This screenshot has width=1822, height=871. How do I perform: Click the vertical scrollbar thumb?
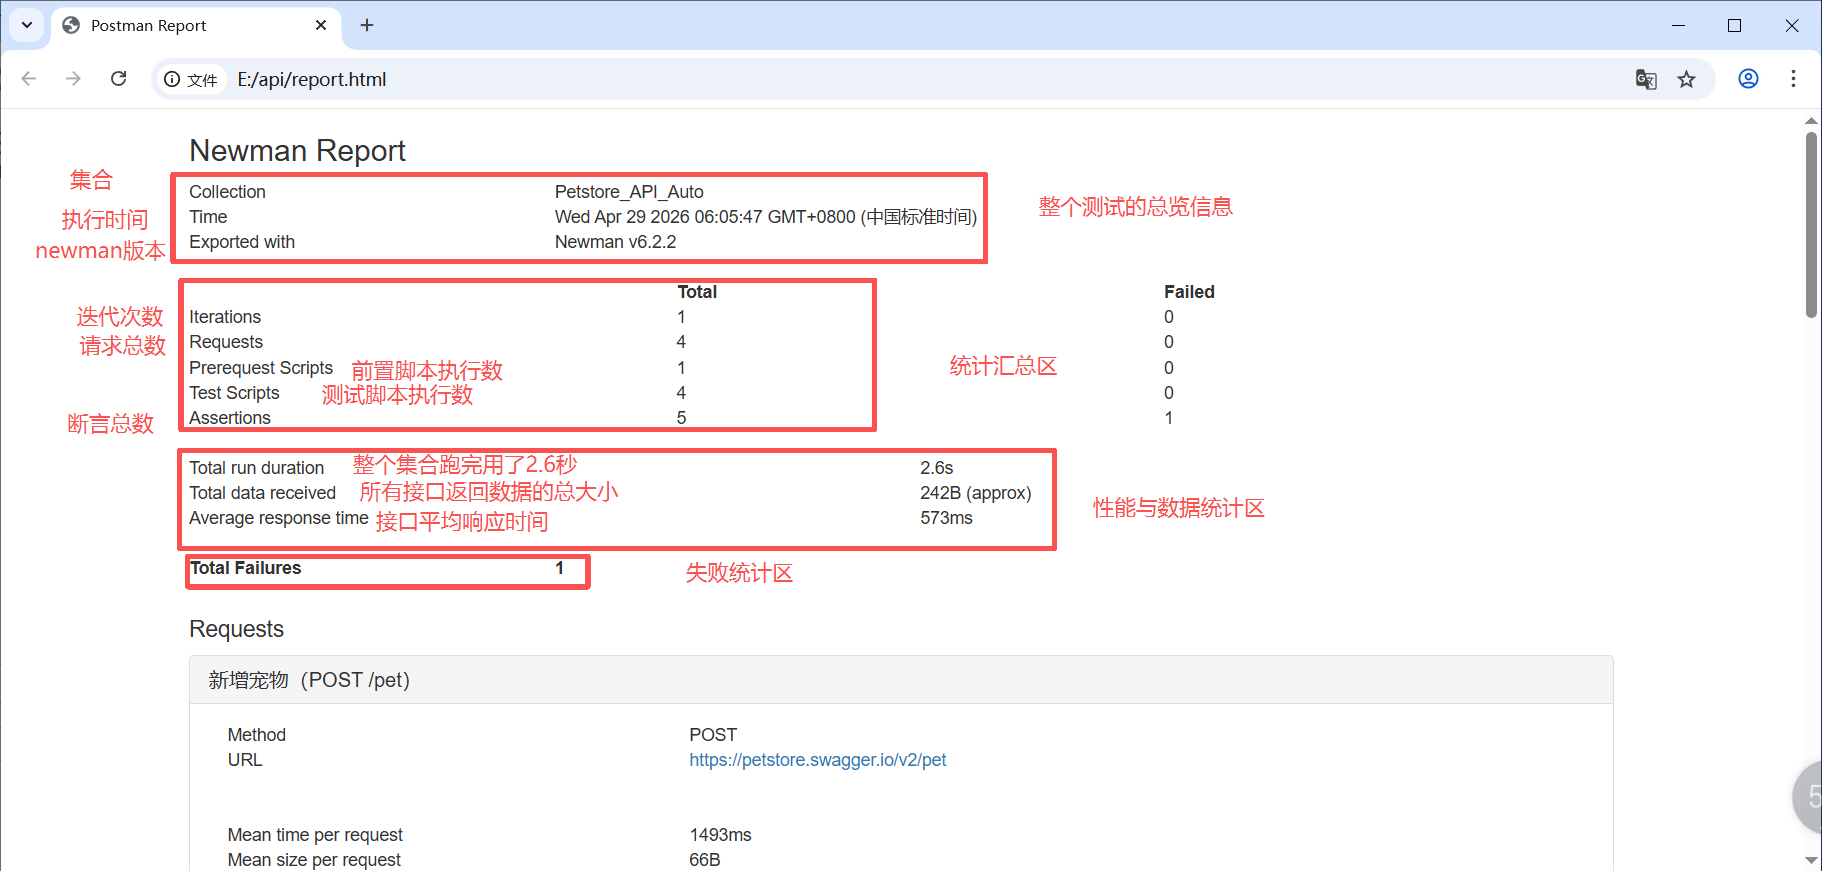point(1811,225)
